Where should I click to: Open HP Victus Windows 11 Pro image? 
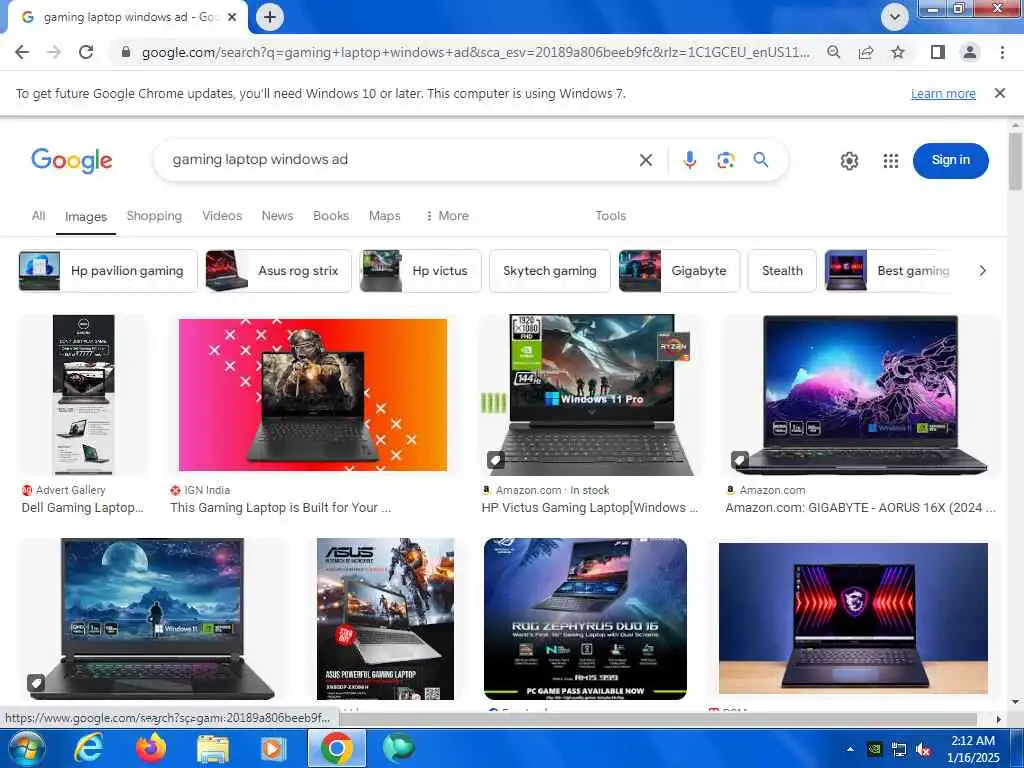click(591, 394)
